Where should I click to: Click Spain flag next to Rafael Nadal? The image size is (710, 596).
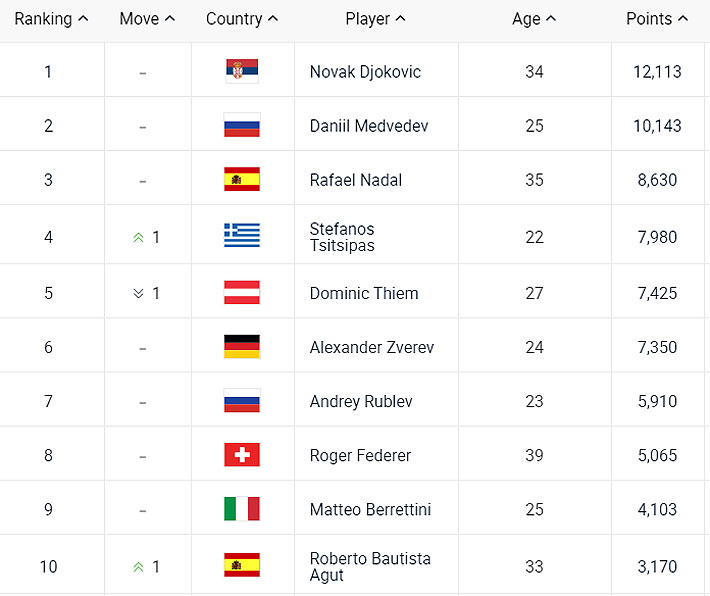[x=242, y=180]
